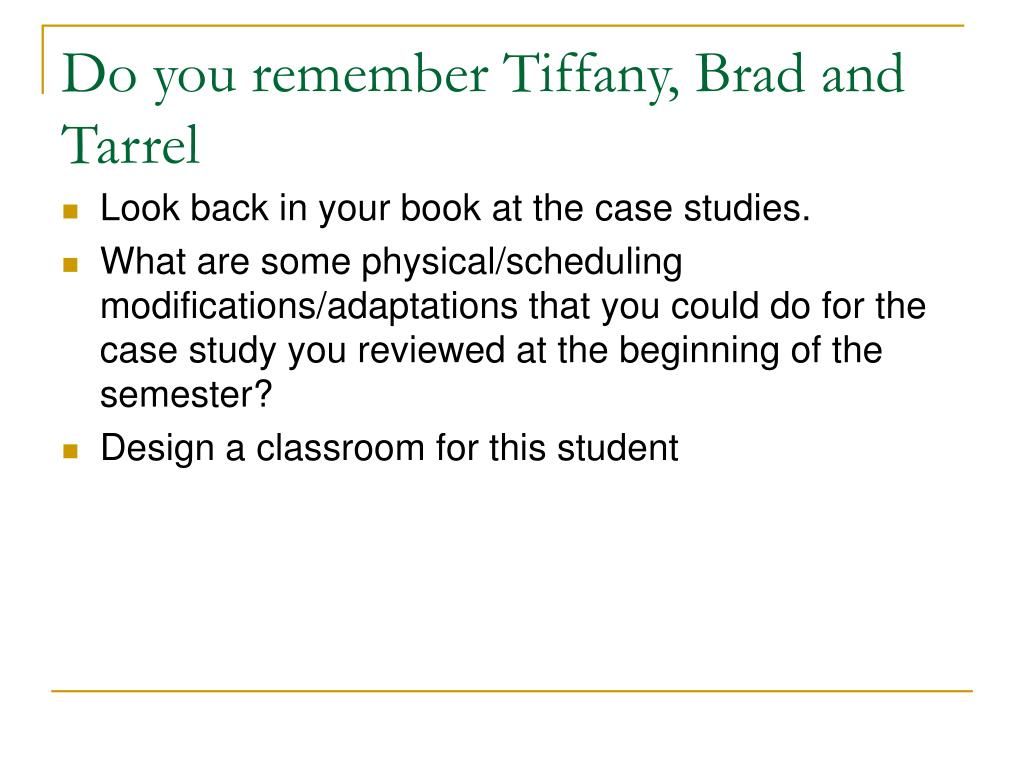Click the words 'beginning of the'

click(x=750, y=351)
